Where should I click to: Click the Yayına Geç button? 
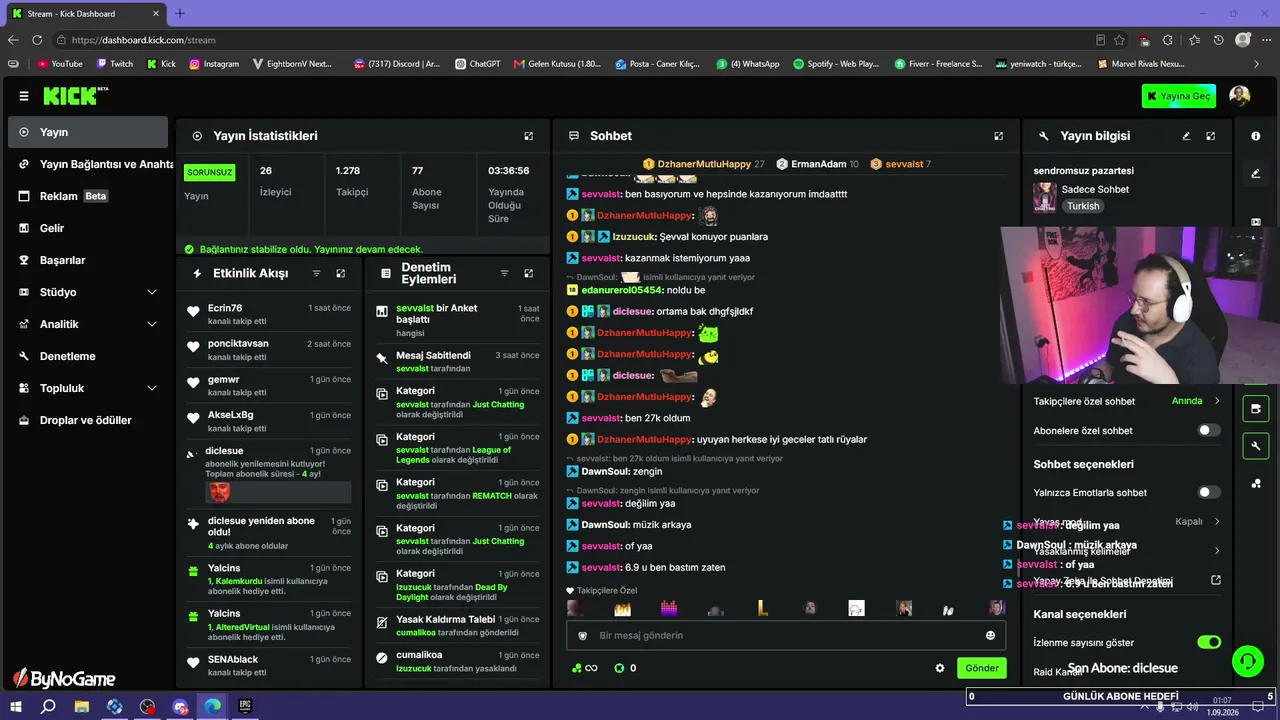coord(1179,96)
